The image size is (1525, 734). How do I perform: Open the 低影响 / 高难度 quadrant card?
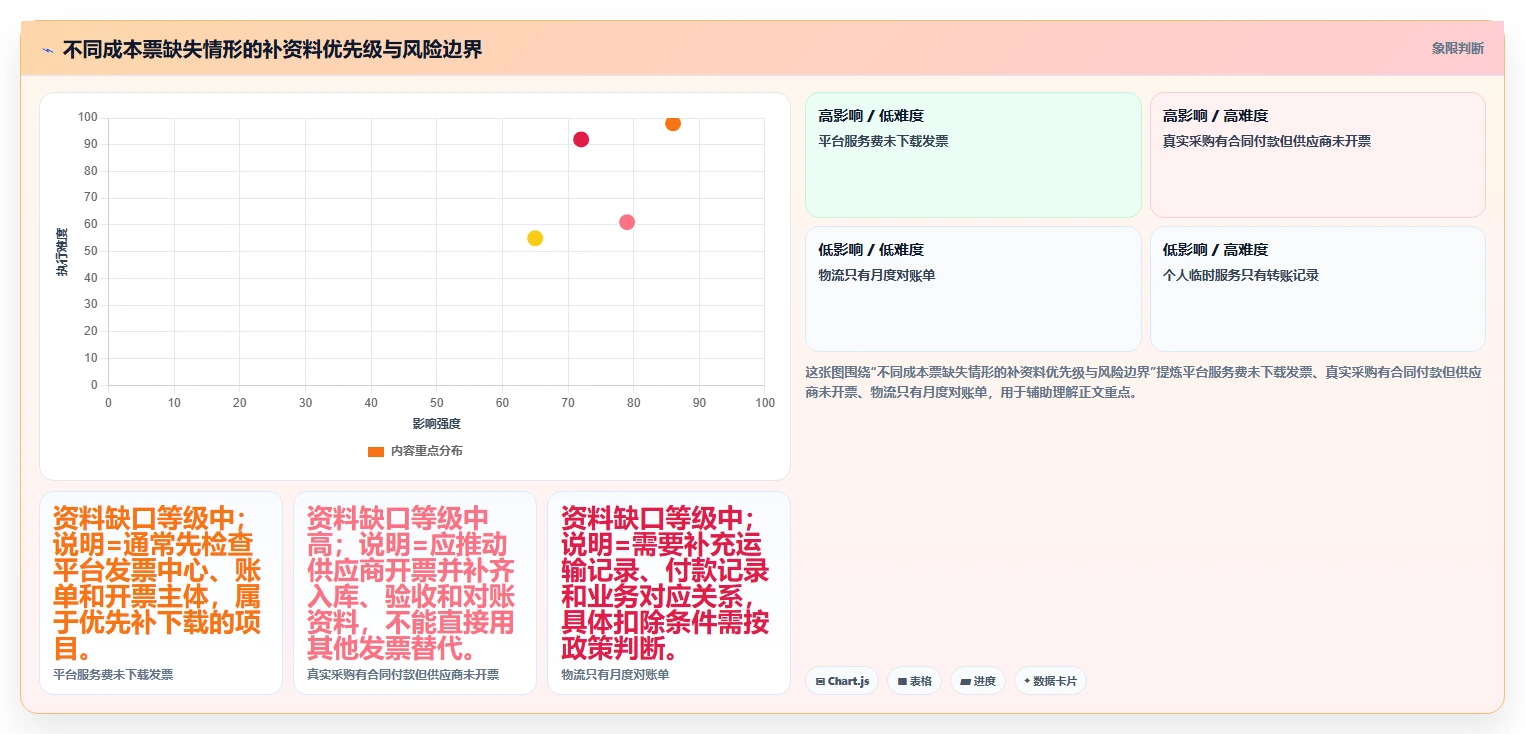click(x=1317, y=289)
